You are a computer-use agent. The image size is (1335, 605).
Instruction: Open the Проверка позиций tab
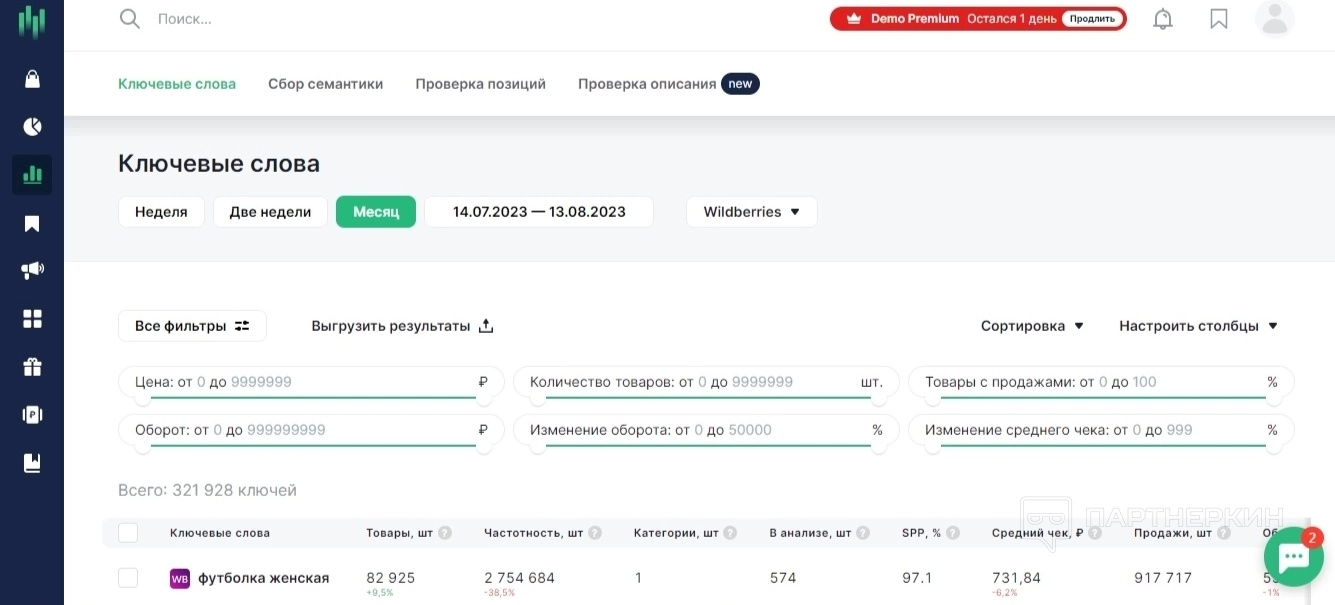480,84
